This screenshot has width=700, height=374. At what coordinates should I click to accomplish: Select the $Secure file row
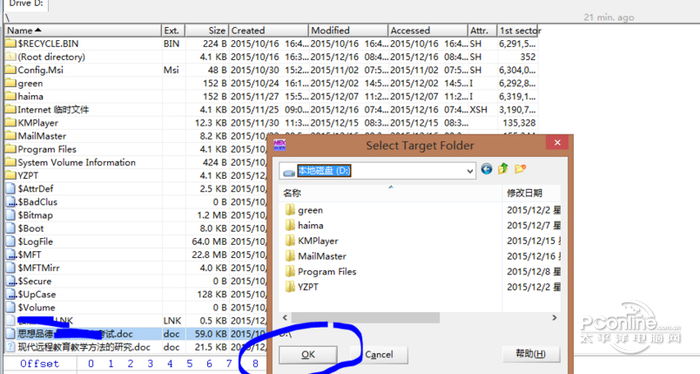click(x=135, y=281)
